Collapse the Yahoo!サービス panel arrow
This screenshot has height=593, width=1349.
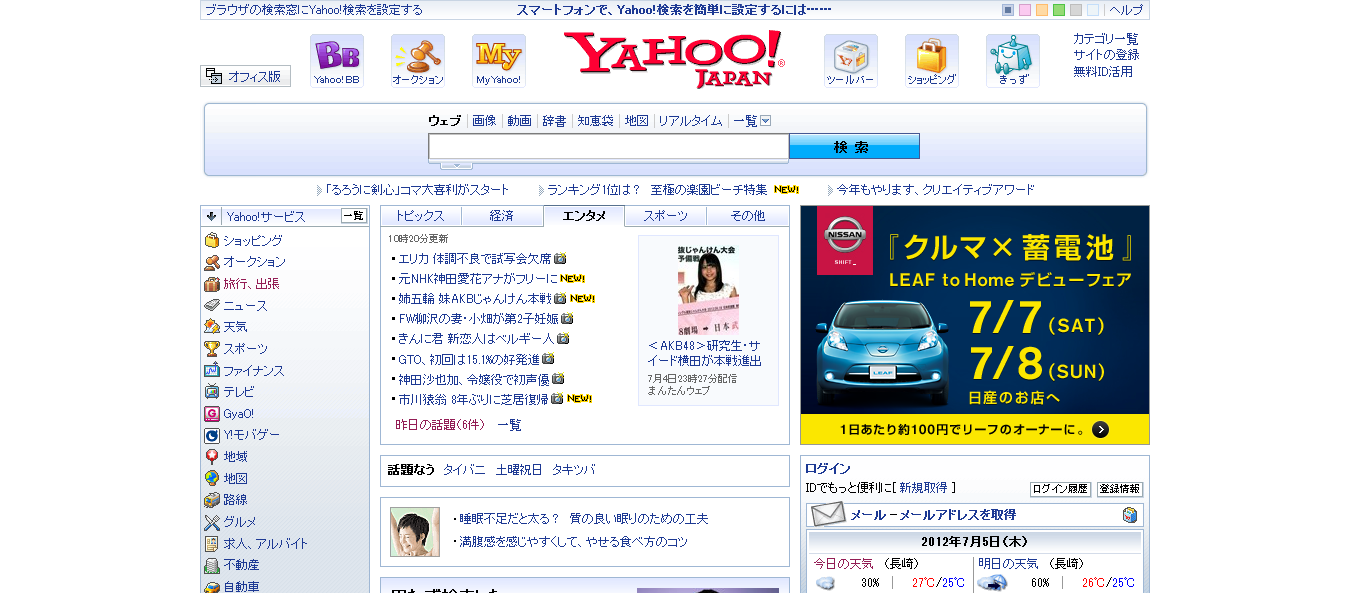pos(211,216)
